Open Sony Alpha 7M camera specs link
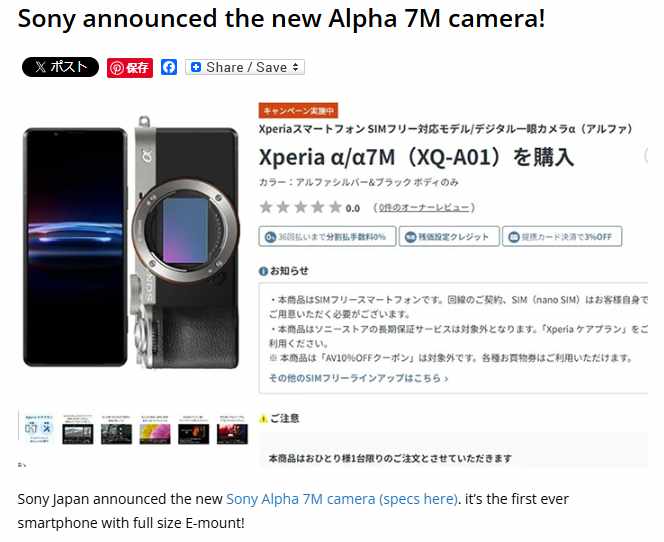The height and width of the screenshot is (542, 664). point(342,499)
